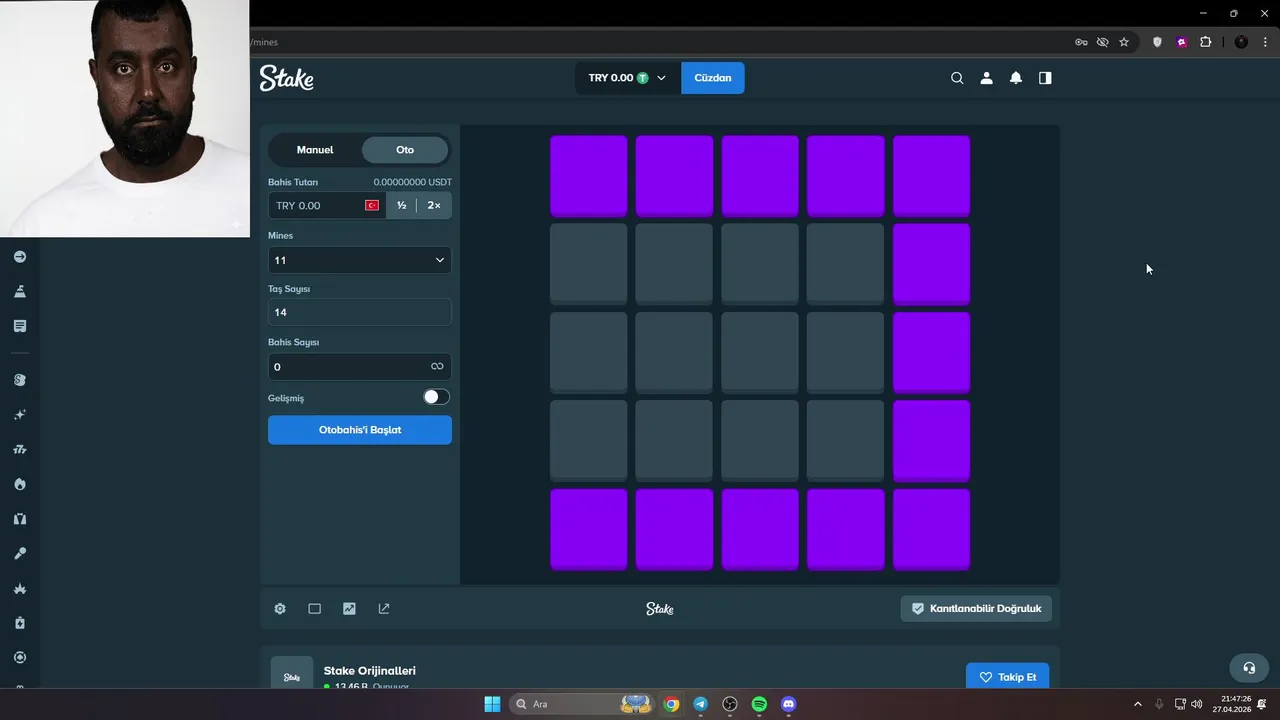
Task: Open the microphone icon in the sidebar
Action: [20, 554]
